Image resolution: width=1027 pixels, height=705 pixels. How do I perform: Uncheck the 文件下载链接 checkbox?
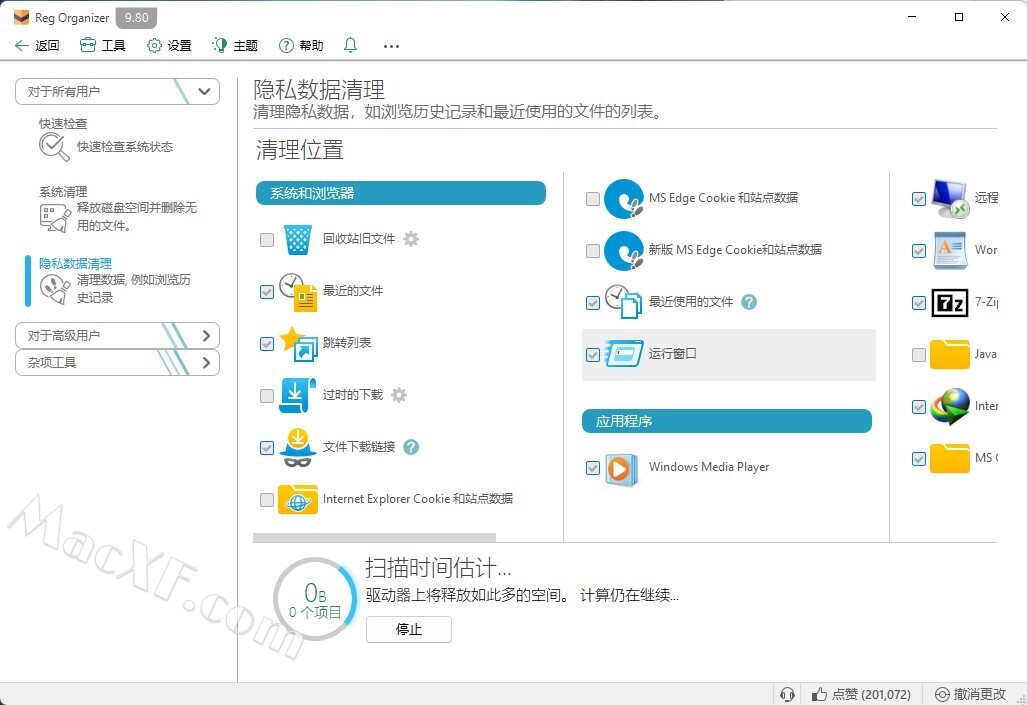(267, 448)
